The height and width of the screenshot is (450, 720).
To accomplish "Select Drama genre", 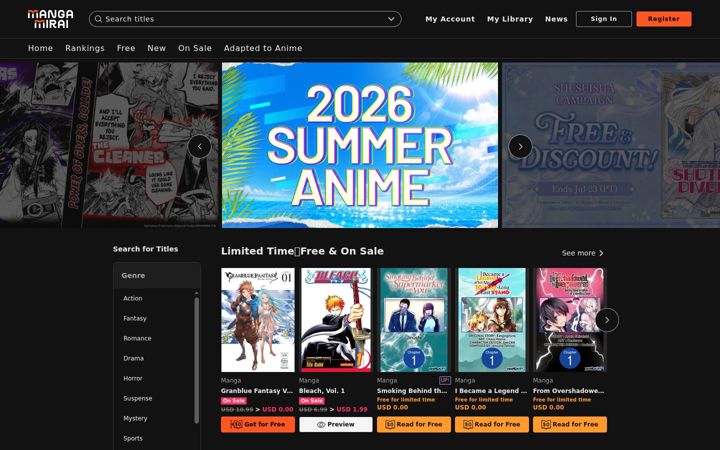I will click(133, 358).
